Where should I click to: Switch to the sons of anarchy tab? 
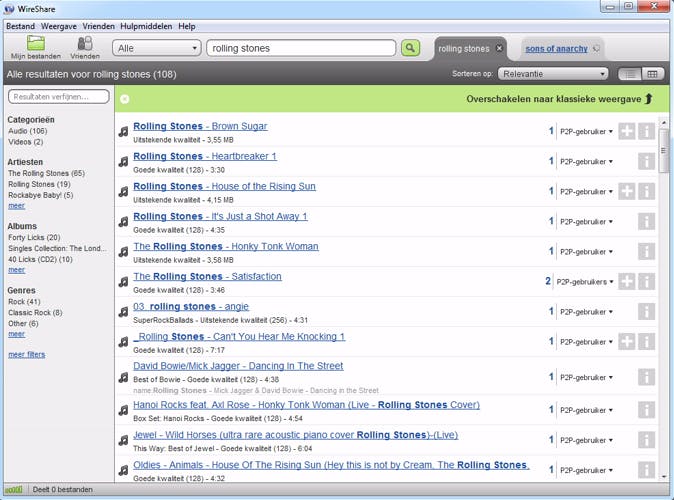pos(556,49)
